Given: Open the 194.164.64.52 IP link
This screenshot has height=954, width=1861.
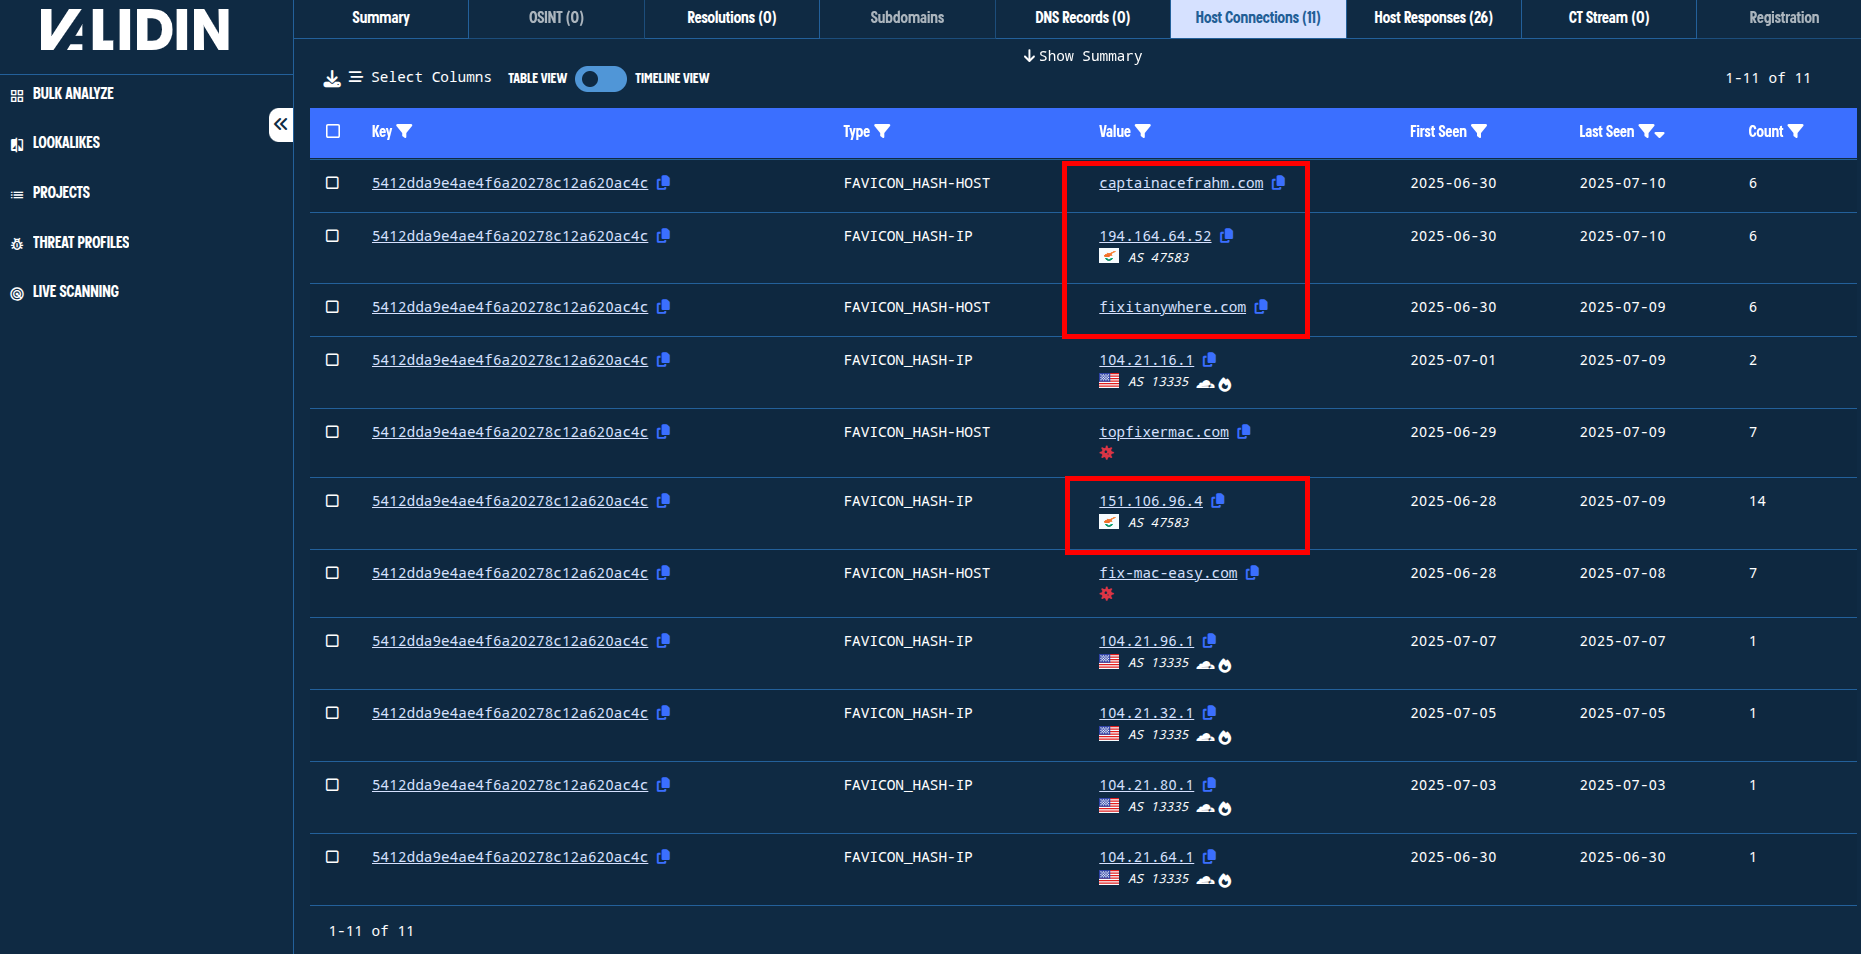Looking at the screenshot, I should [1155, 236].
